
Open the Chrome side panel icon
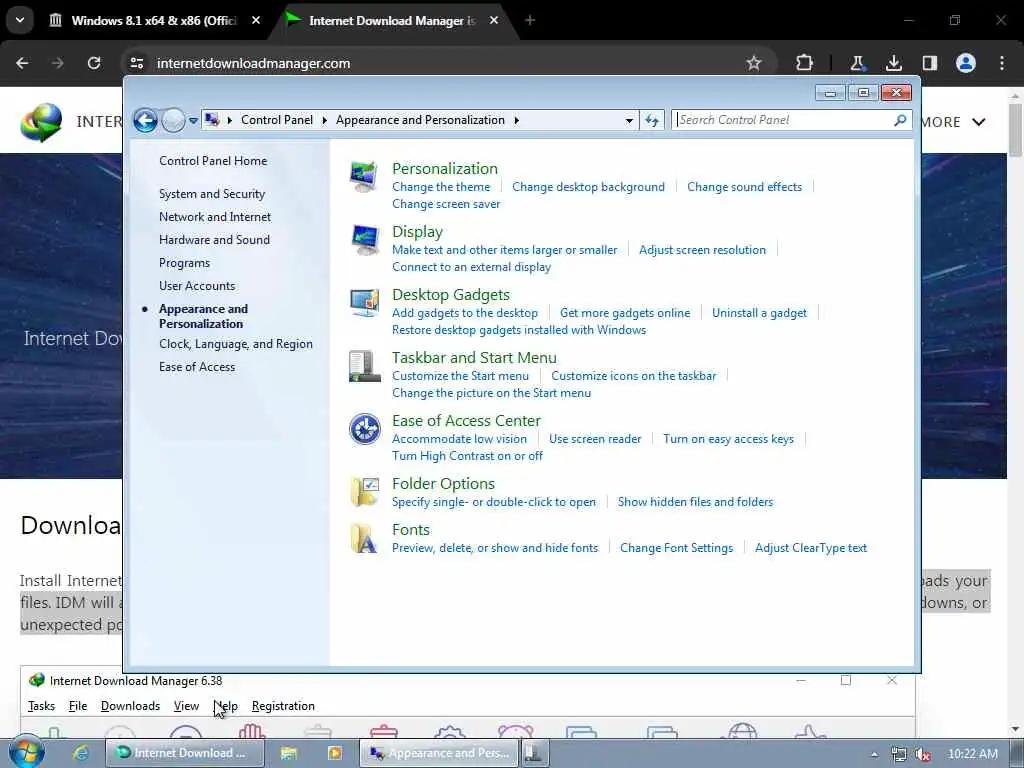[929, 63]
